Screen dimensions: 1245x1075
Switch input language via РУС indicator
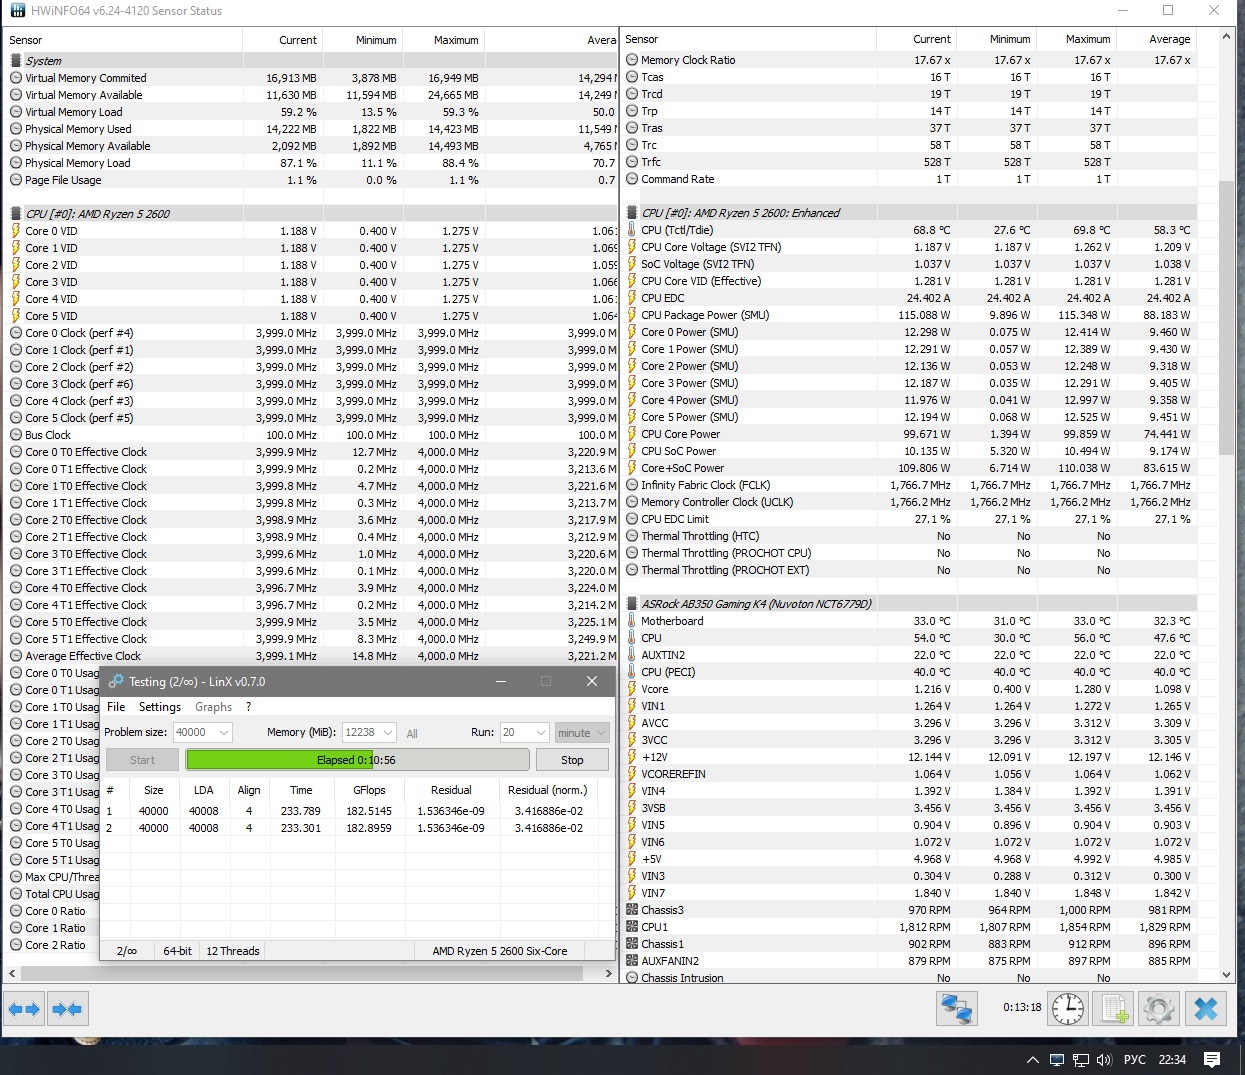pos(1134,1060)
